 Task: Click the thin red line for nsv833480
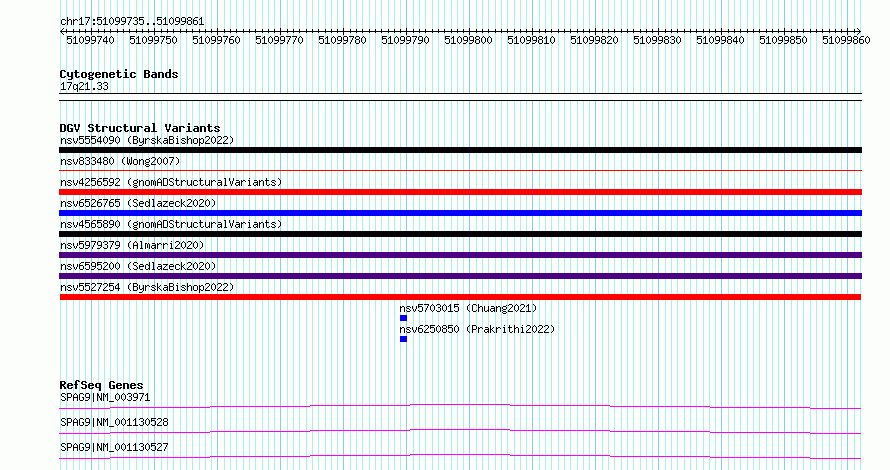(x=460, y=170)
